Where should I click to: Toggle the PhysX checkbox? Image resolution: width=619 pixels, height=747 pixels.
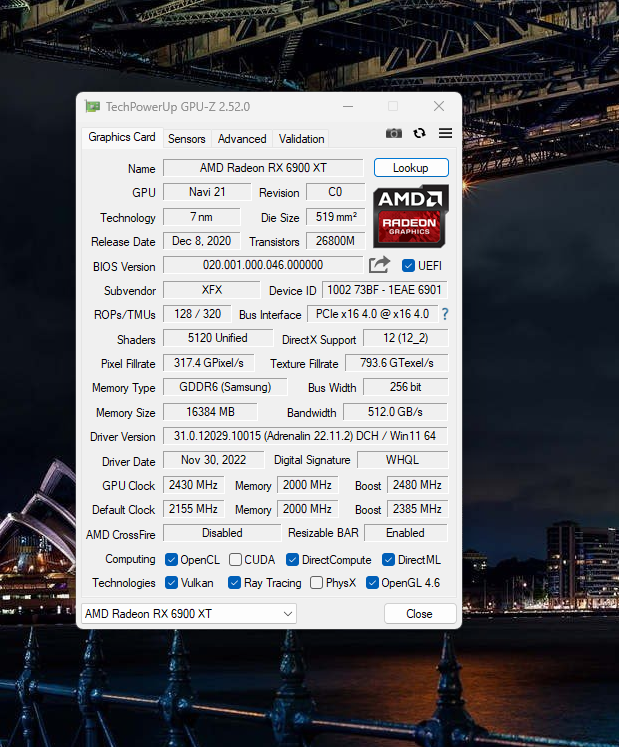coord(316,582)
